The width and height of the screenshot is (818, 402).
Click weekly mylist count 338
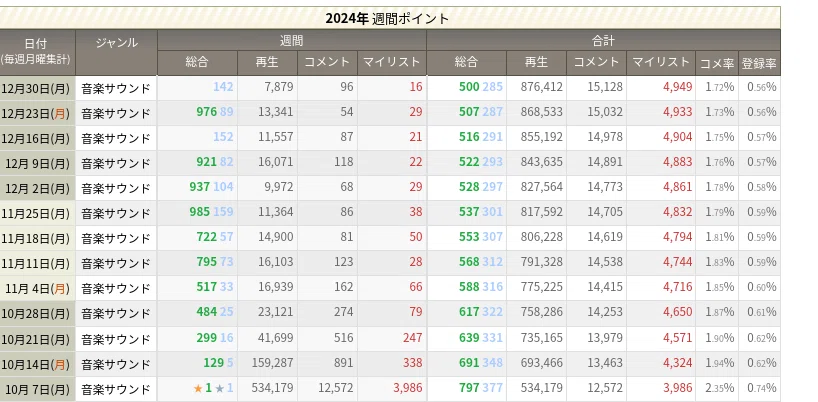413,363
